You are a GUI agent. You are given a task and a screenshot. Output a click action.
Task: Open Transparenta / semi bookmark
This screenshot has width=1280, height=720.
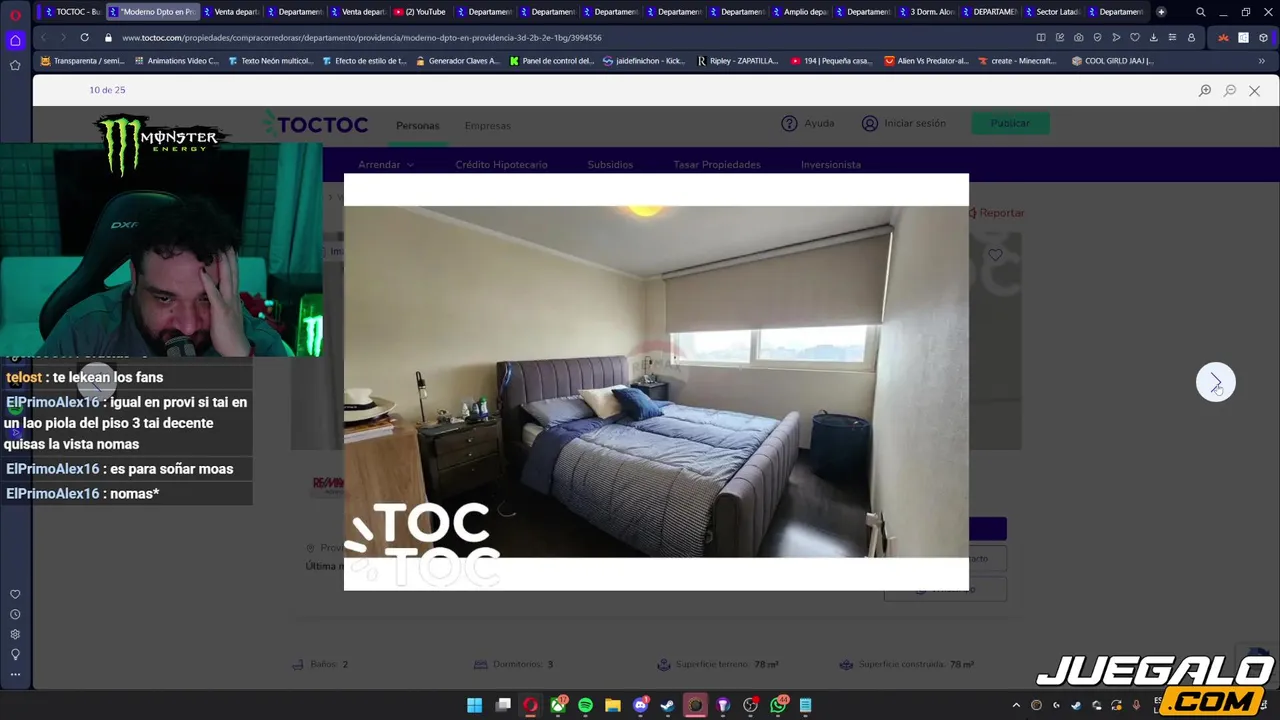[81, 61]
